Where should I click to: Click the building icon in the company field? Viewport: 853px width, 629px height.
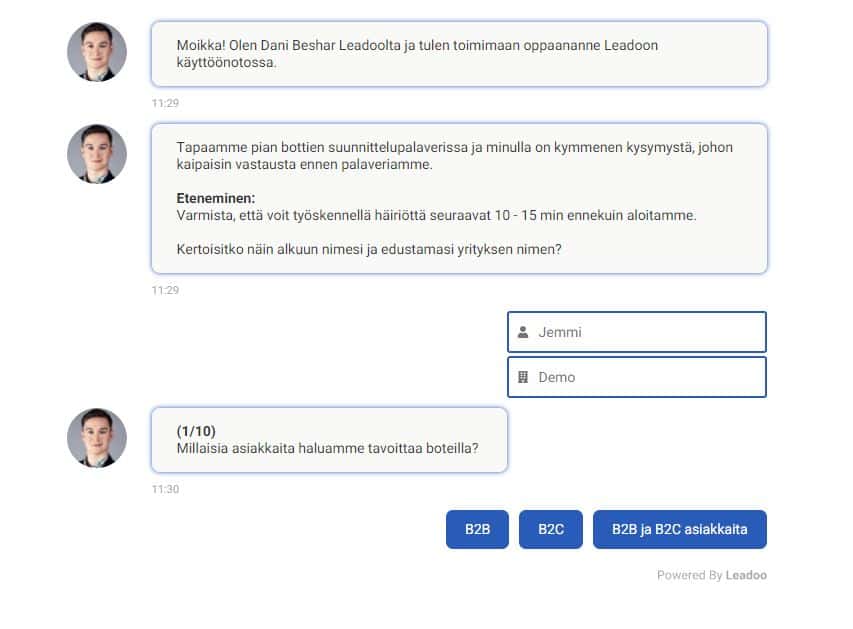point(524,377)
